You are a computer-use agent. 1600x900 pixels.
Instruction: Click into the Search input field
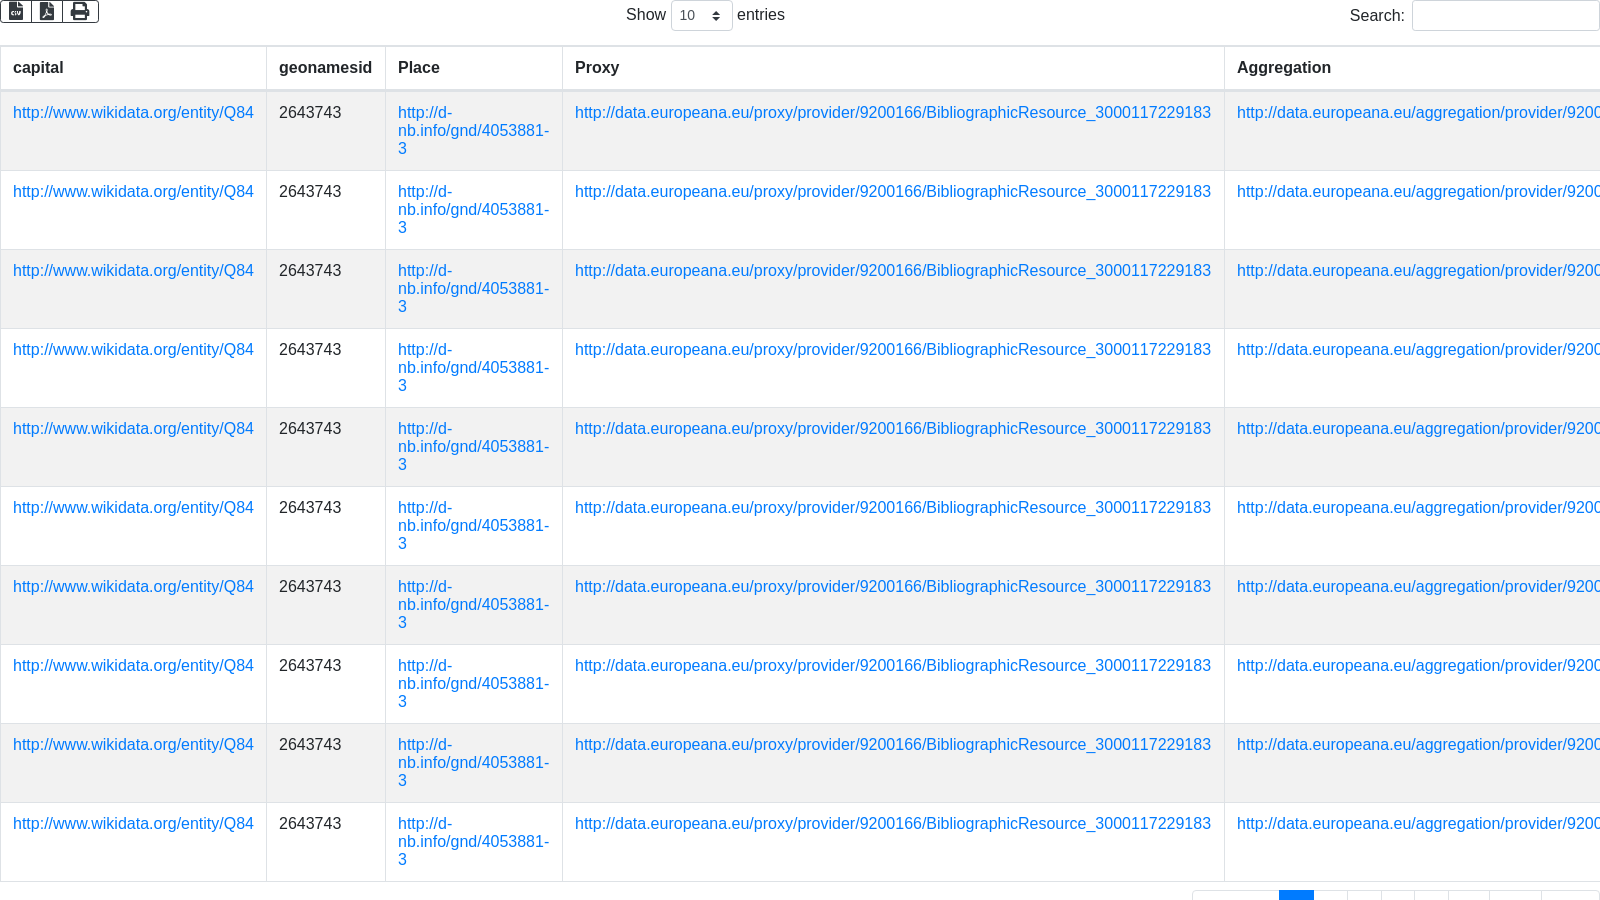coord(1504,15)
